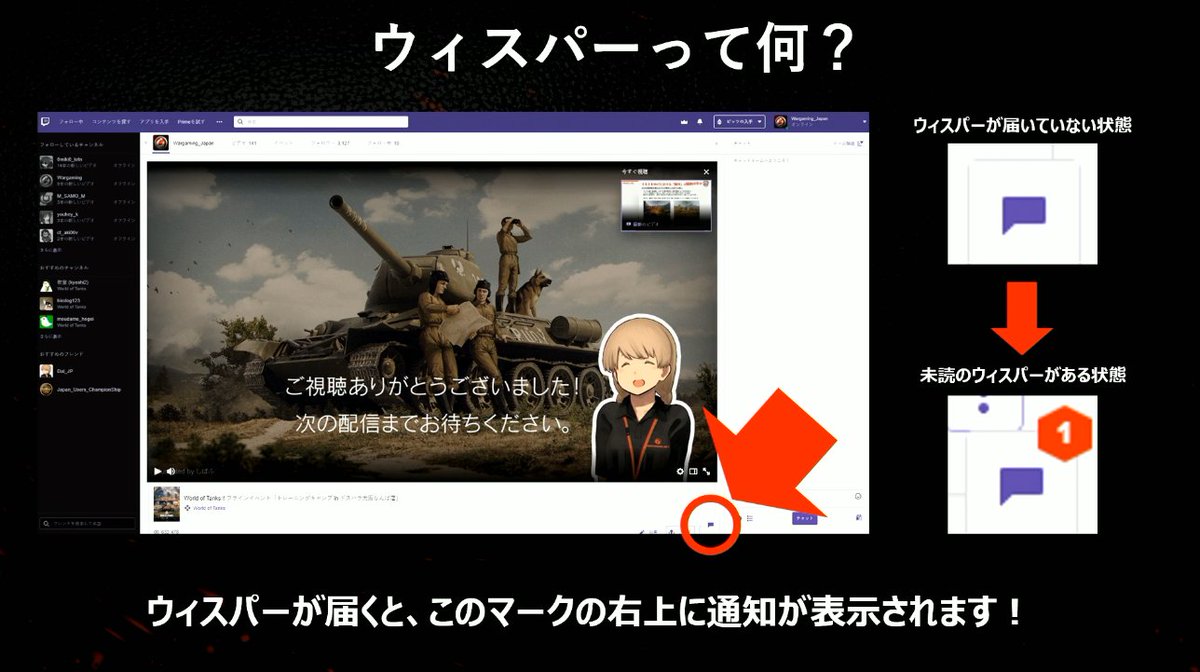
Task: Open recommended channel kisslog123
Action: click(88, 303)
